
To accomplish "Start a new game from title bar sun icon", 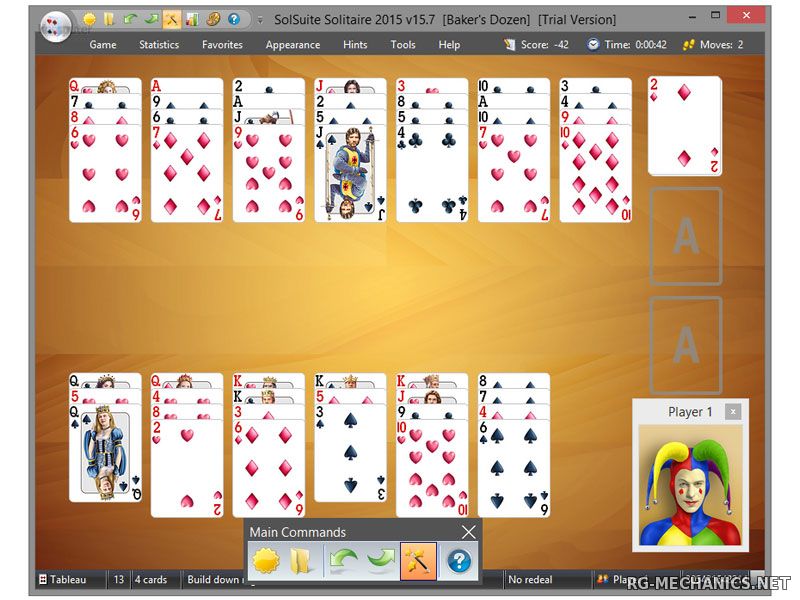I will pyautogui.click(x=89, y=19).
